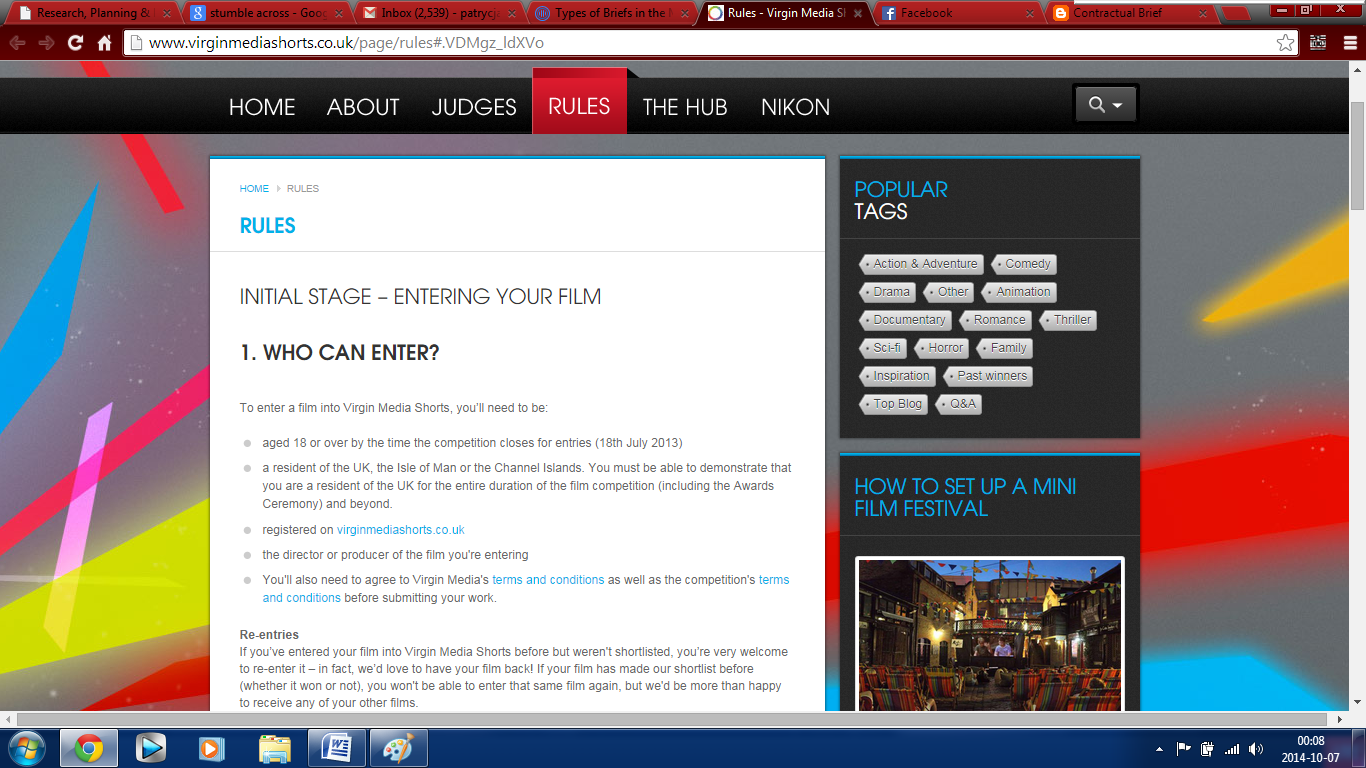Select the Horror tag
This screenshot has height=768, width=1366.
click(942, 348)
